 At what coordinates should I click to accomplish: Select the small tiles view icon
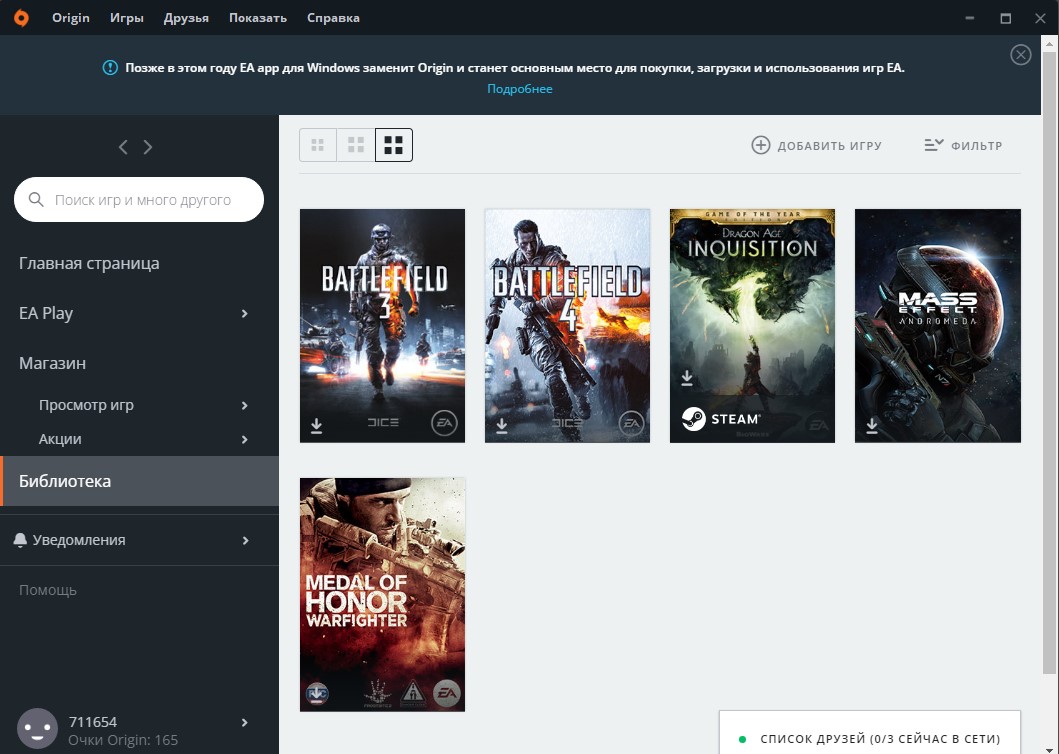pos(317,145)
